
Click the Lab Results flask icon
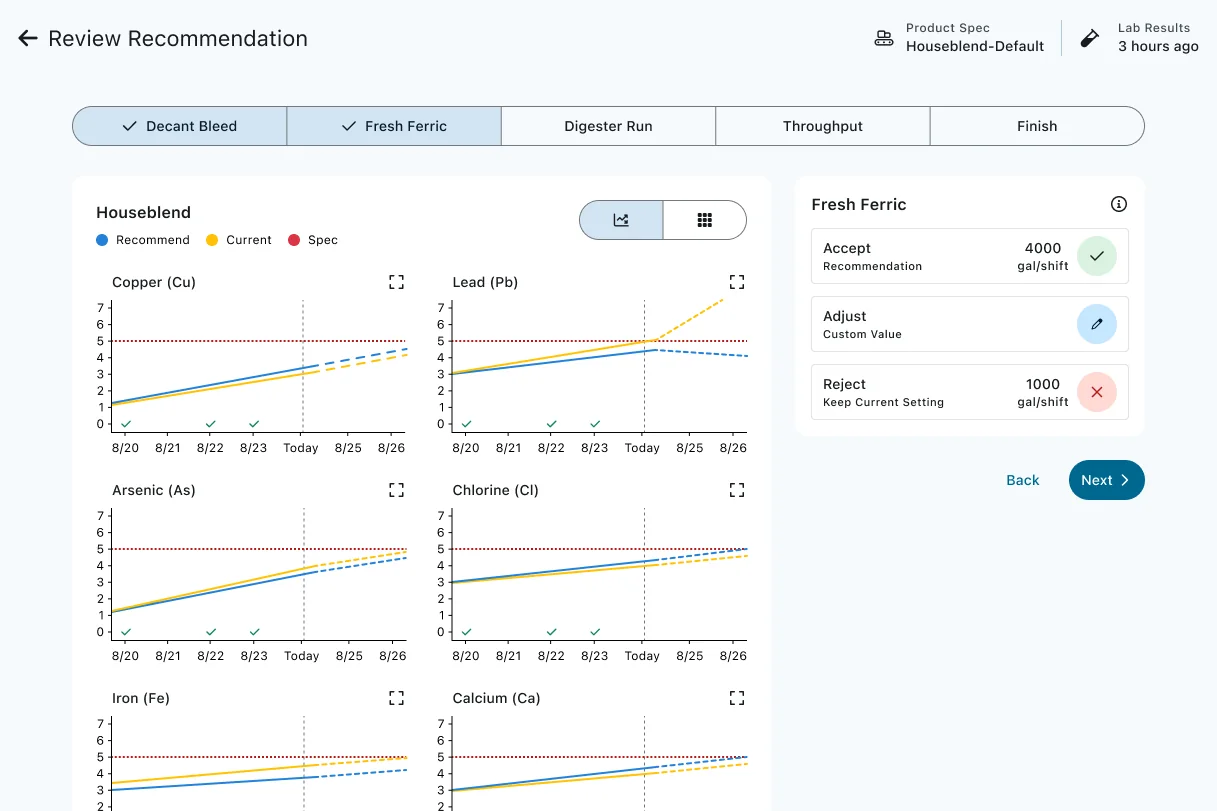[x=1090, y=39]
